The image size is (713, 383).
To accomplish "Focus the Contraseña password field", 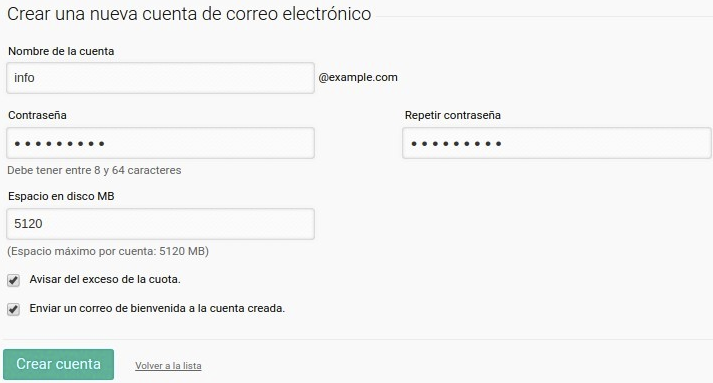I will point(160,143).
